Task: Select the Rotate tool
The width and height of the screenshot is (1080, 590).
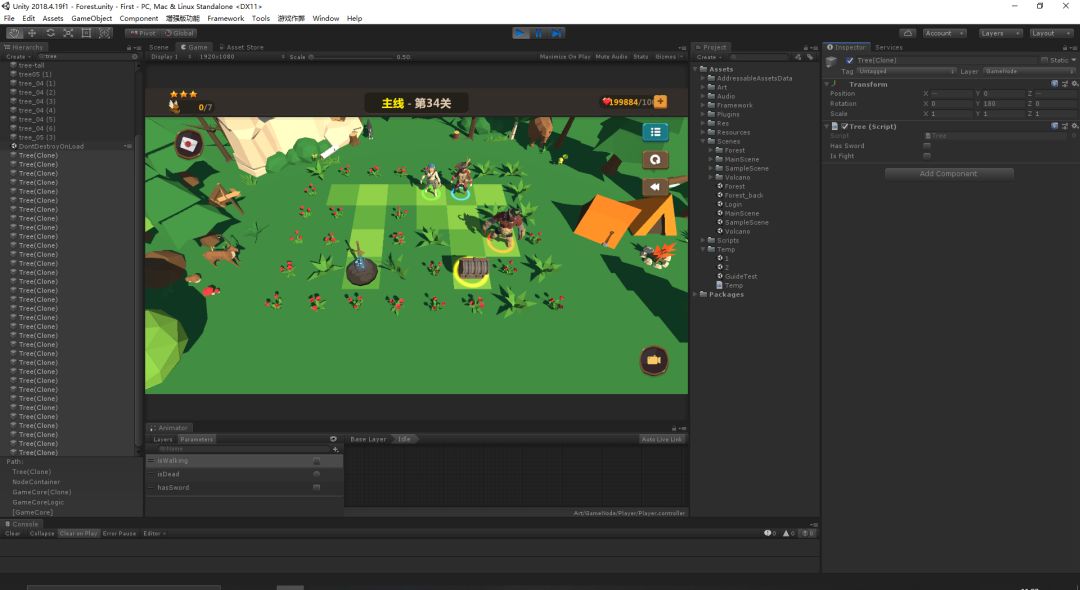Action: coord(50,33)
